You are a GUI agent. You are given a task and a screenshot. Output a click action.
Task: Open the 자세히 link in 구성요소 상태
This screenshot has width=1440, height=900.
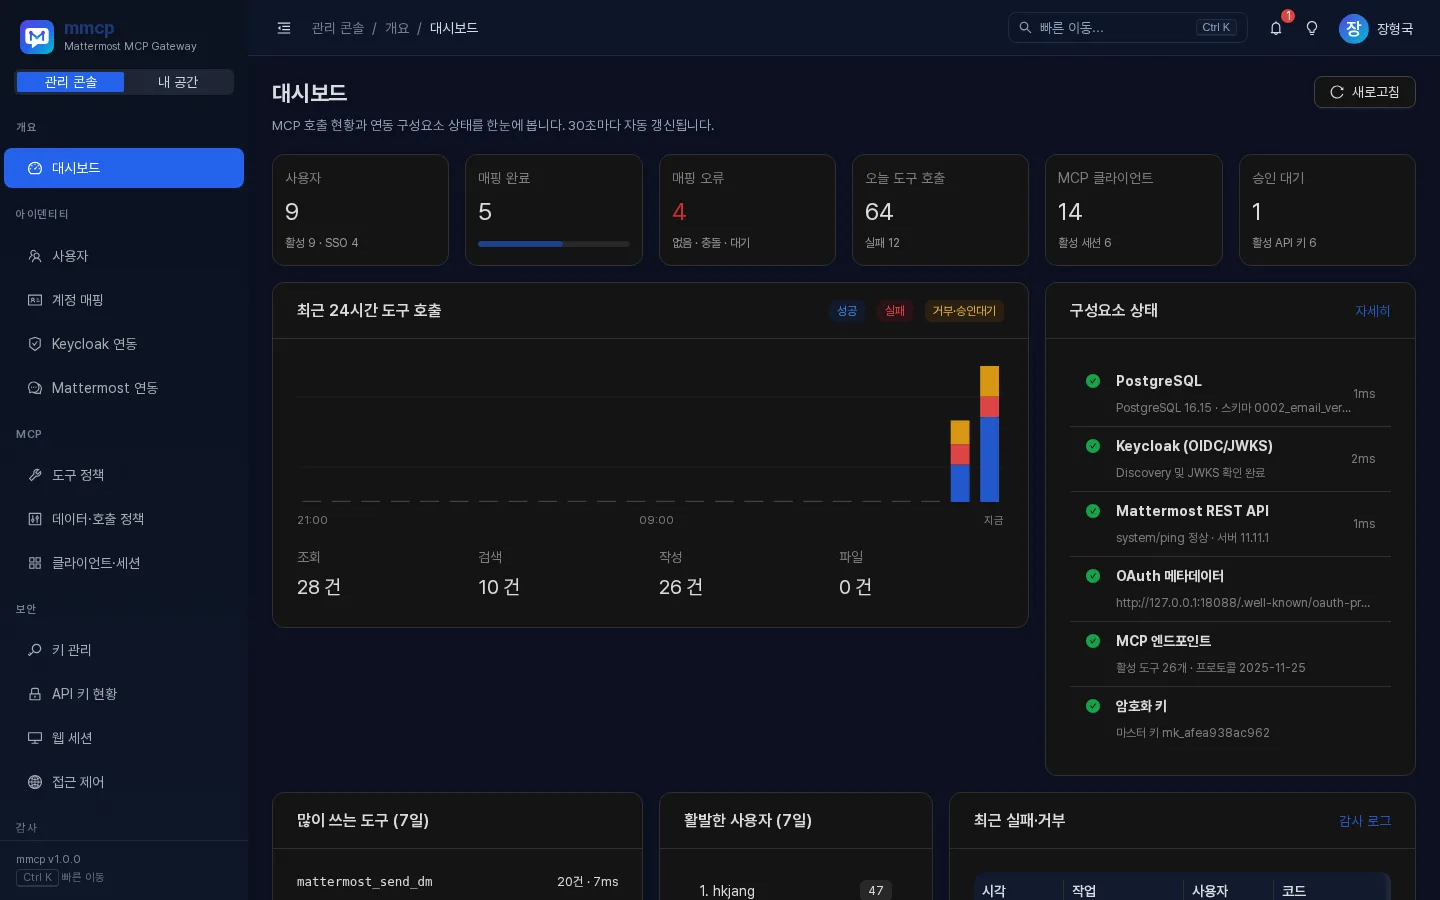[x=1372, y=311]
